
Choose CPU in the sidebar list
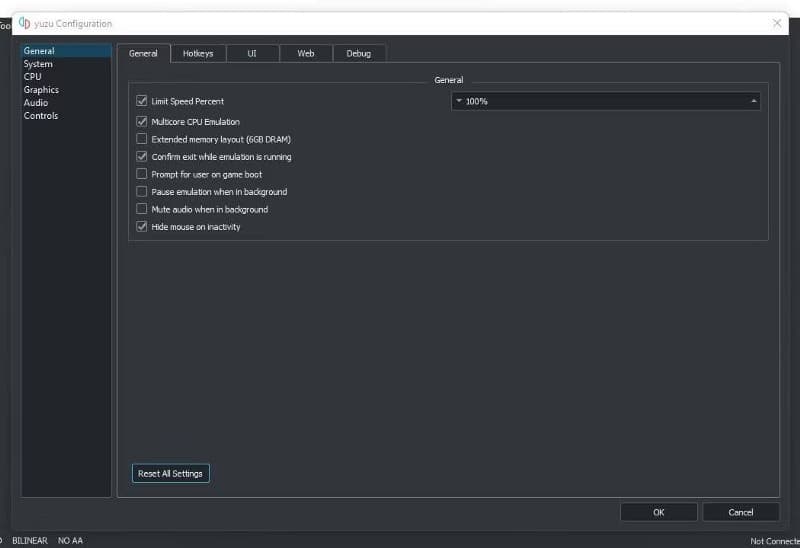pyautogui.click(x=66, y=77)
